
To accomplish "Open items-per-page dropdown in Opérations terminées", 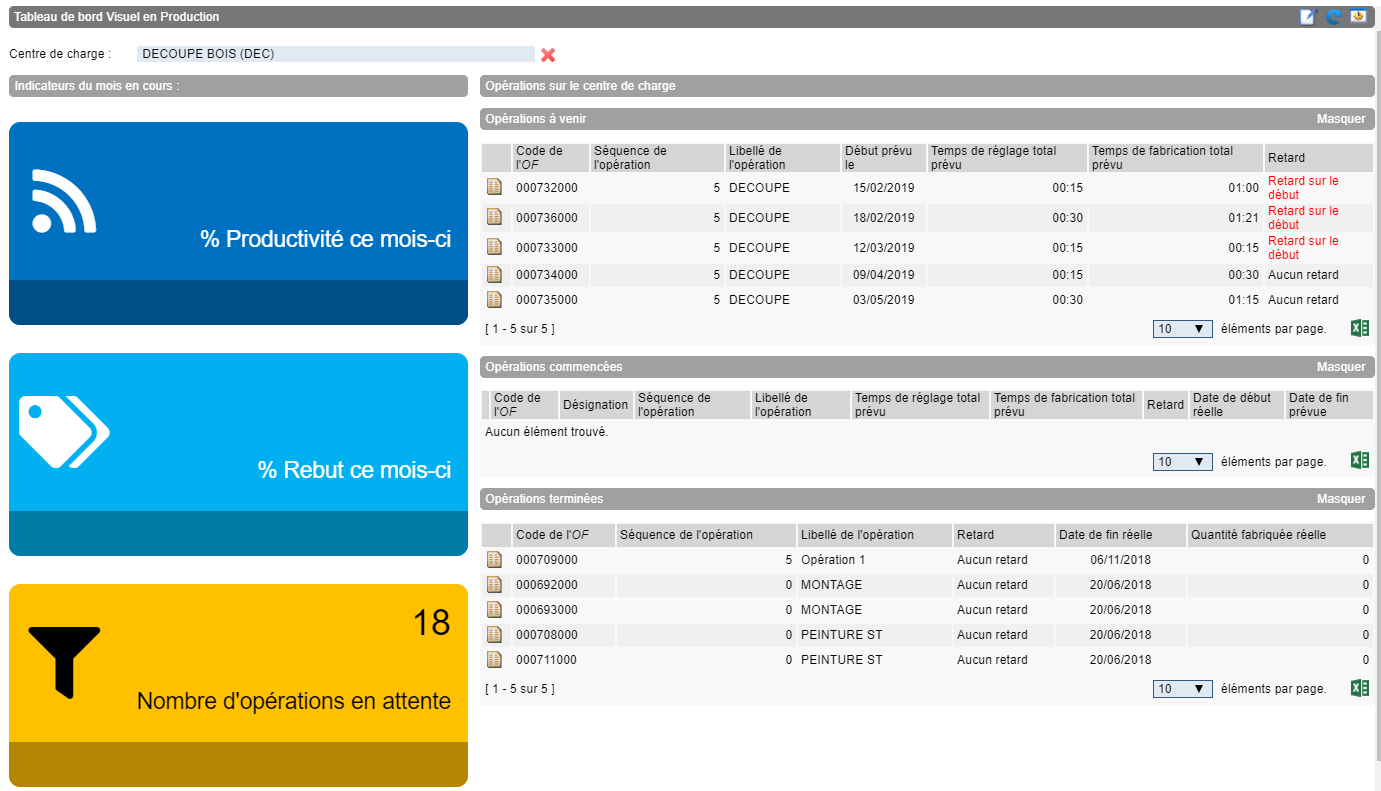I will (1182, 689).
